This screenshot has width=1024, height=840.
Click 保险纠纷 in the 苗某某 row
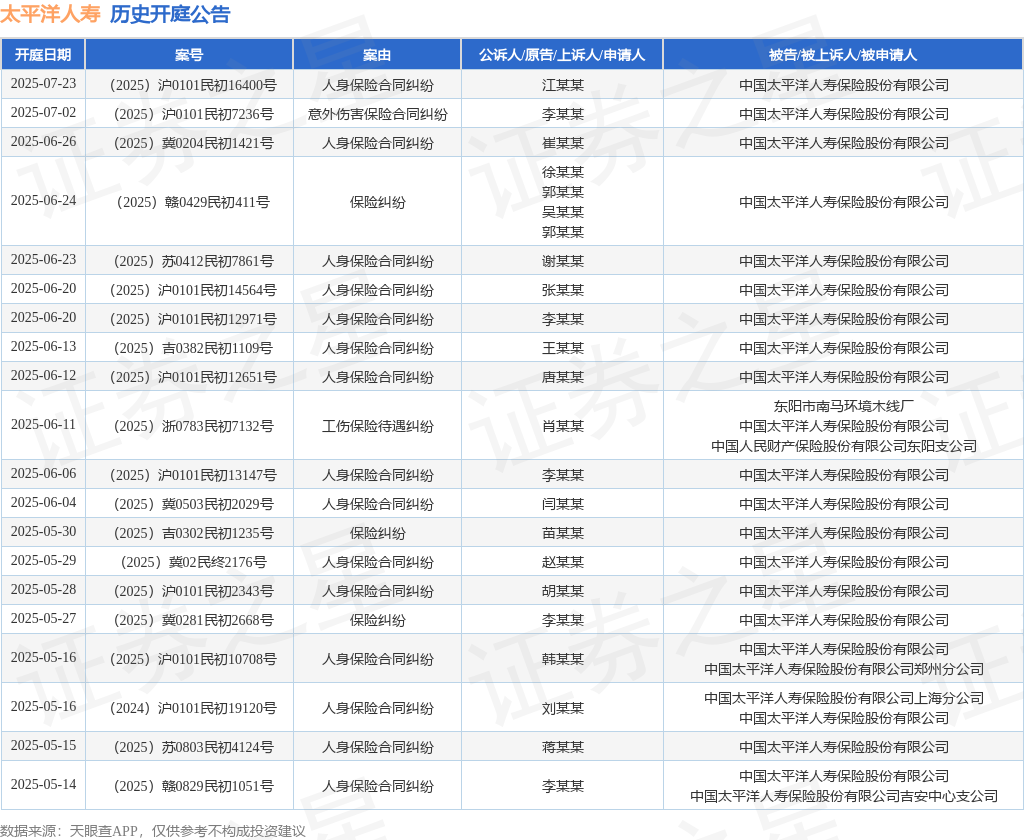377,533
